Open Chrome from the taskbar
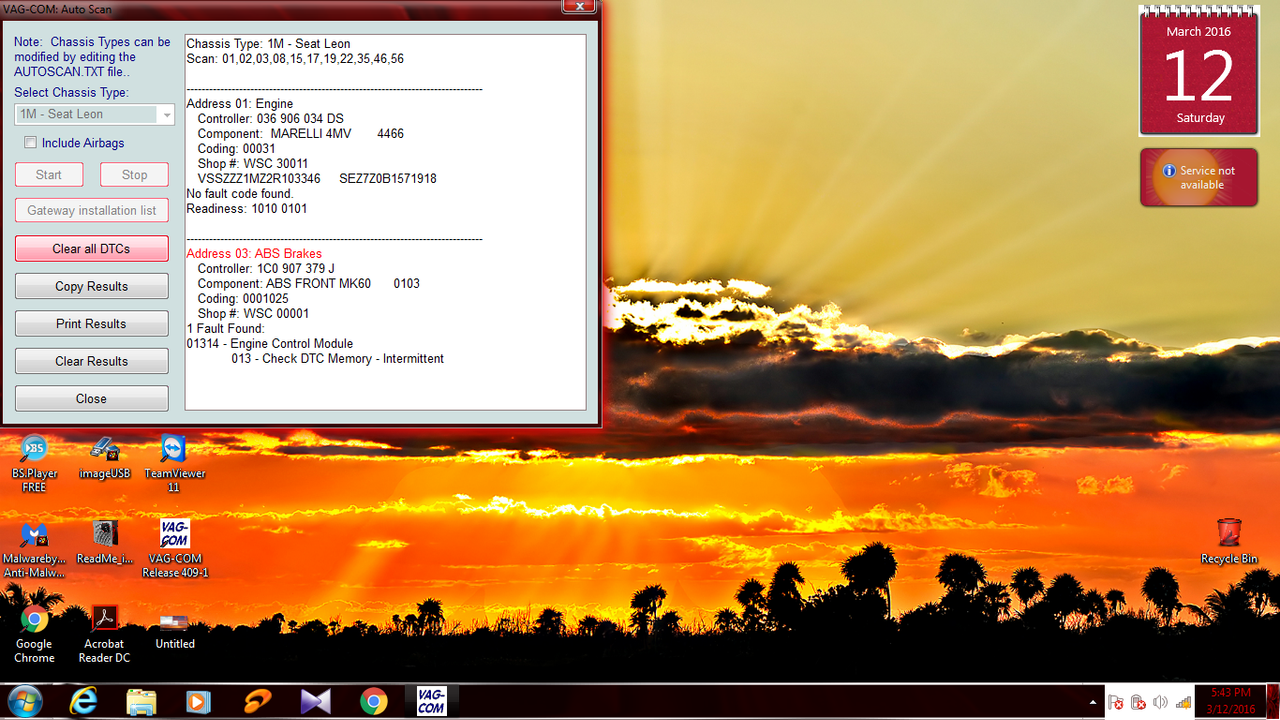The image size is (1280, 720). (x=374, y=701)
